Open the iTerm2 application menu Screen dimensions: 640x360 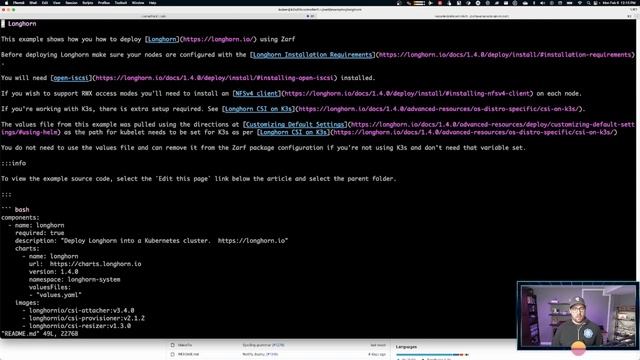click(19, 2)
